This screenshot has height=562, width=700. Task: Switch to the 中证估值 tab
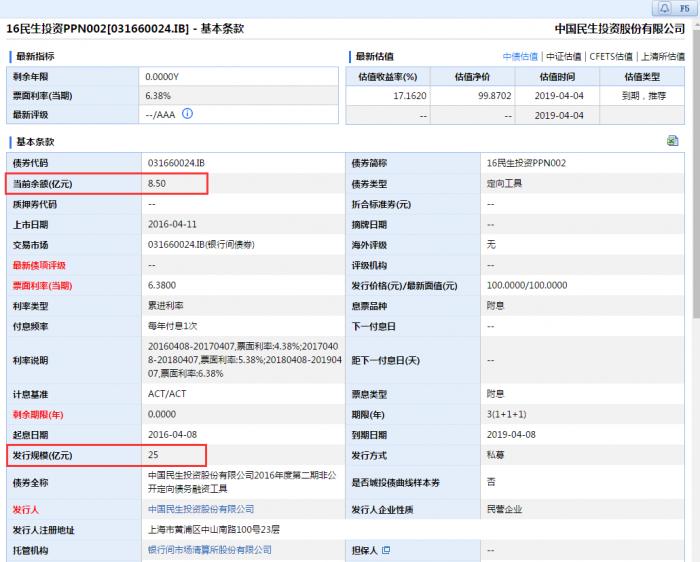point(563,57)
